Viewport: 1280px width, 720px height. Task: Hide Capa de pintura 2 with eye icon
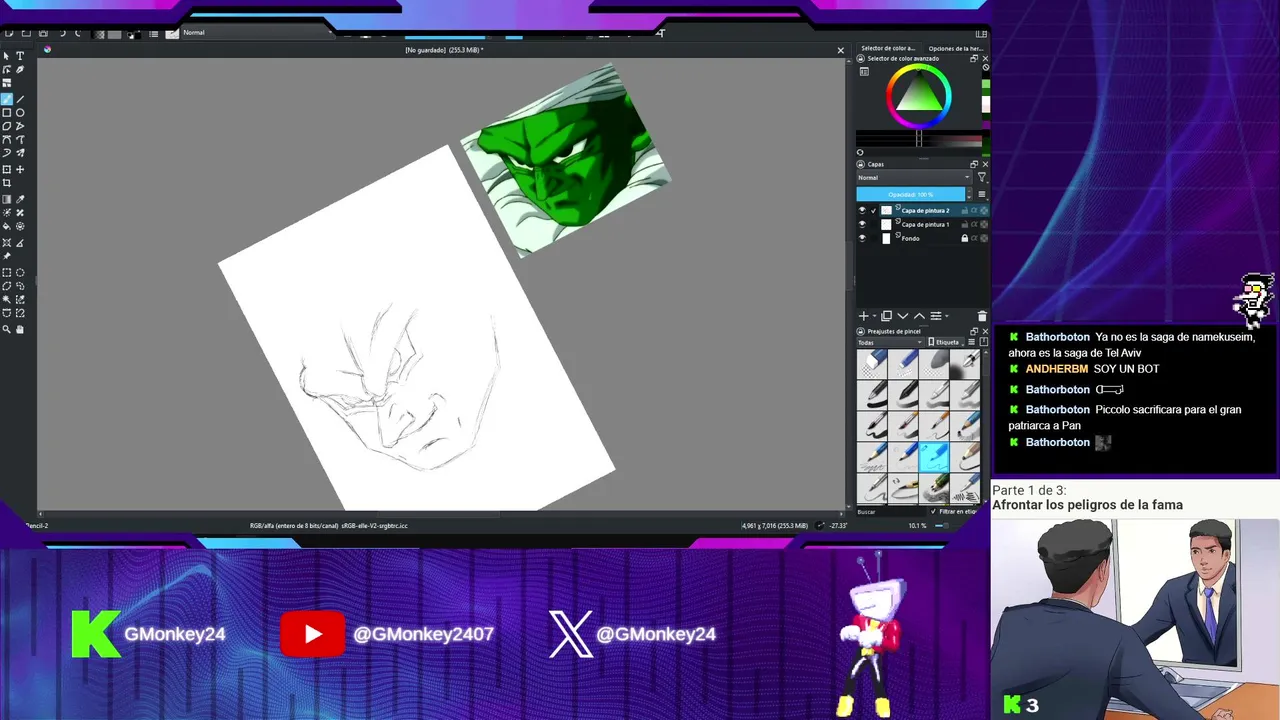pos(862,210)
